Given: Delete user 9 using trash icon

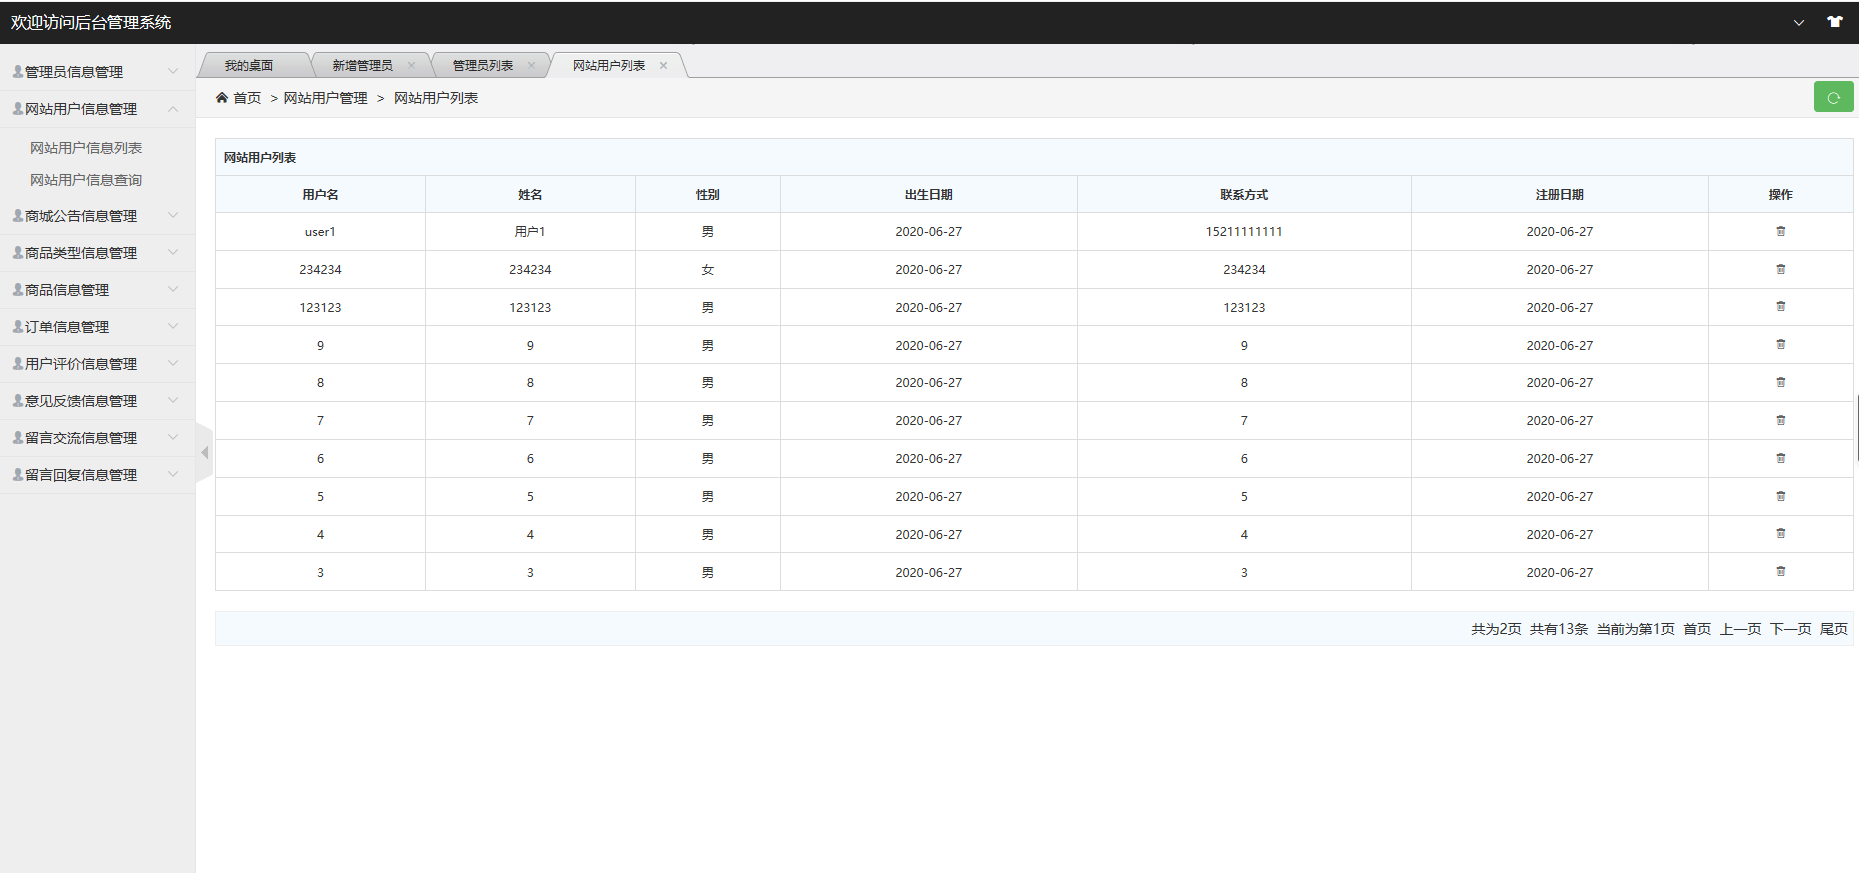Looking at the screenshot, I should [x=1780, y=345].
